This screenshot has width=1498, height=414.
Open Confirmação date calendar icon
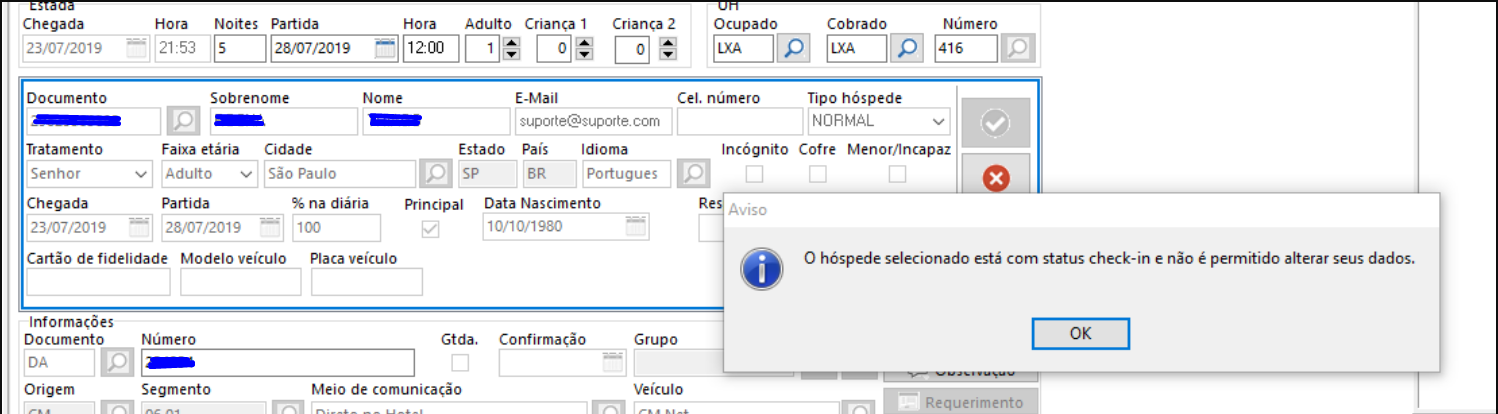coord(611,362)
